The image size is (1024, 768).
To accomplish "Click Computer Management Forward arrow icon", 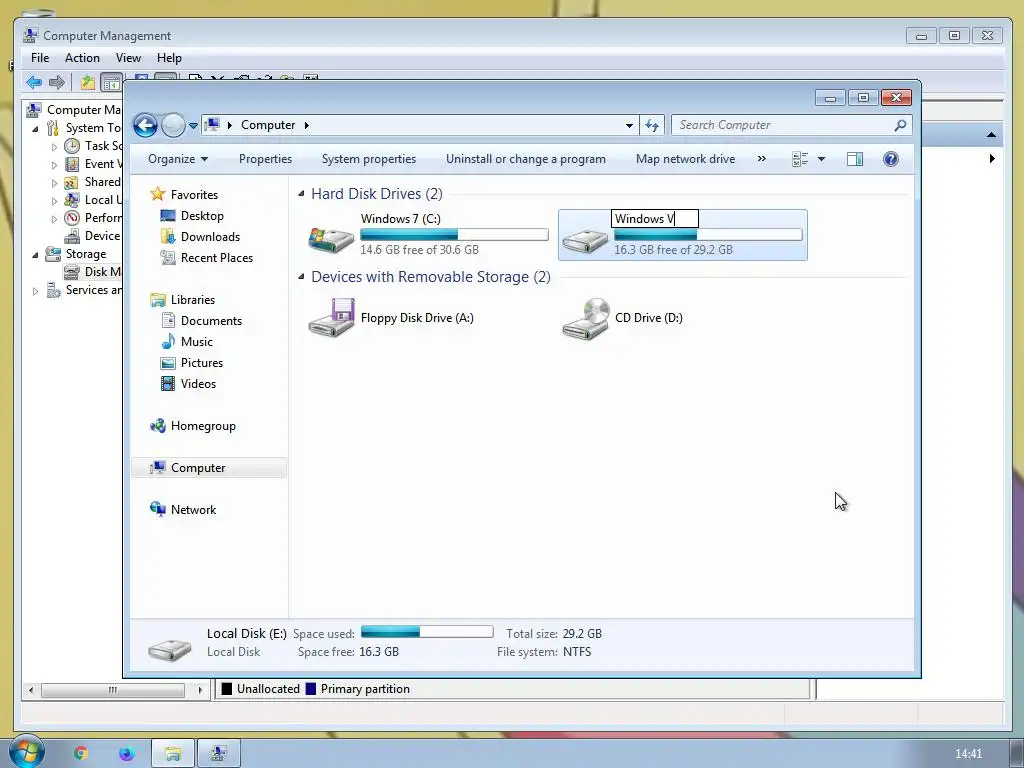I will coord(57,82).
